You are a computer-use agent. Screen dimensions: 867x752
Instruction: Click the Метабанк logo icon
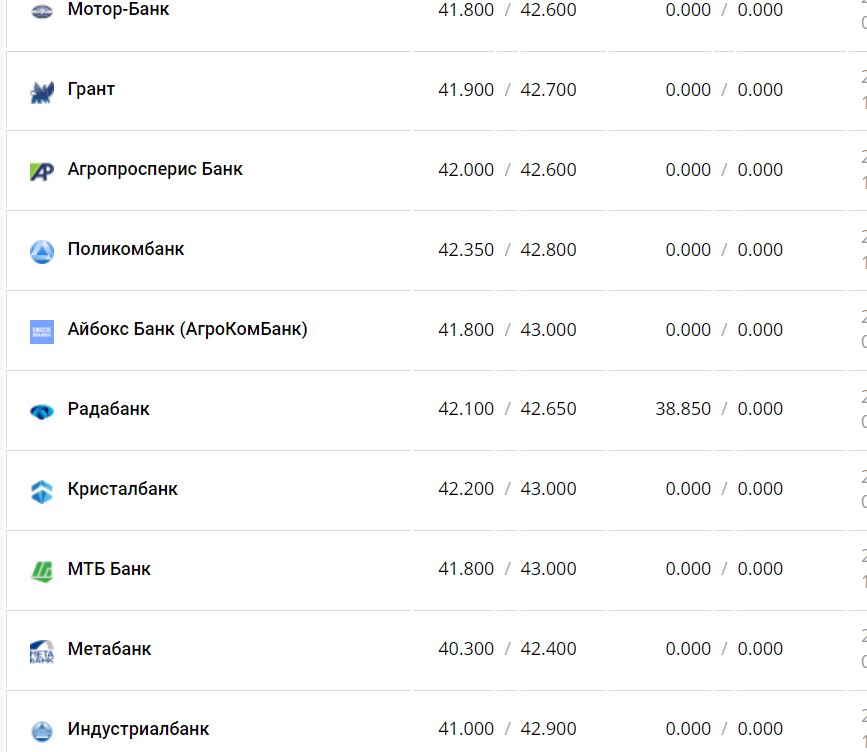pos(42,651)
